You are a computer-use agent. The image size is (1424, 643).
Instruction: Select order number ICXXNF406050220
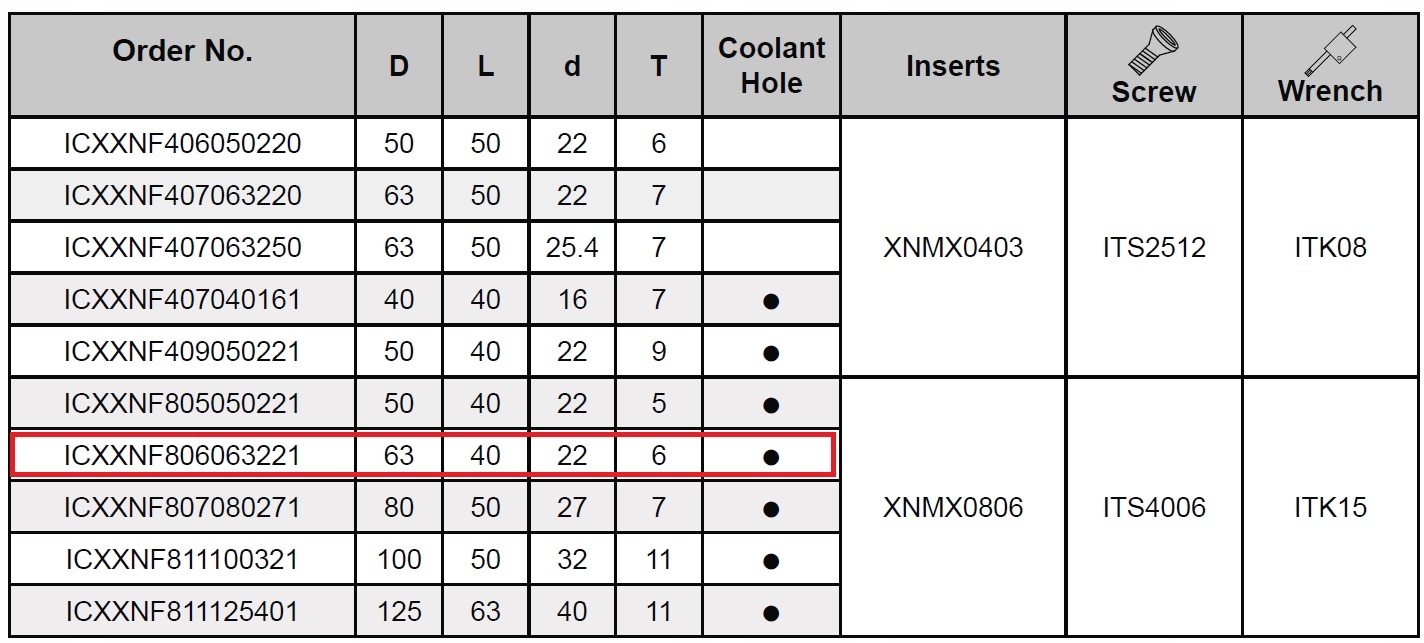pos(182,144)
